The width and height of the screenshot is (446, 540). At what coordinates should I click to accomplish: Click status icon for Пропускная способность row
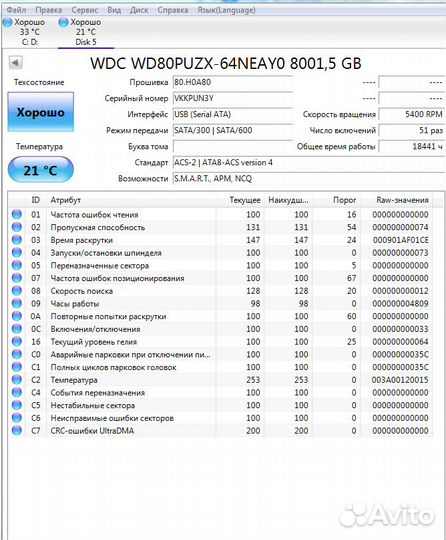[x=17, y=227]
